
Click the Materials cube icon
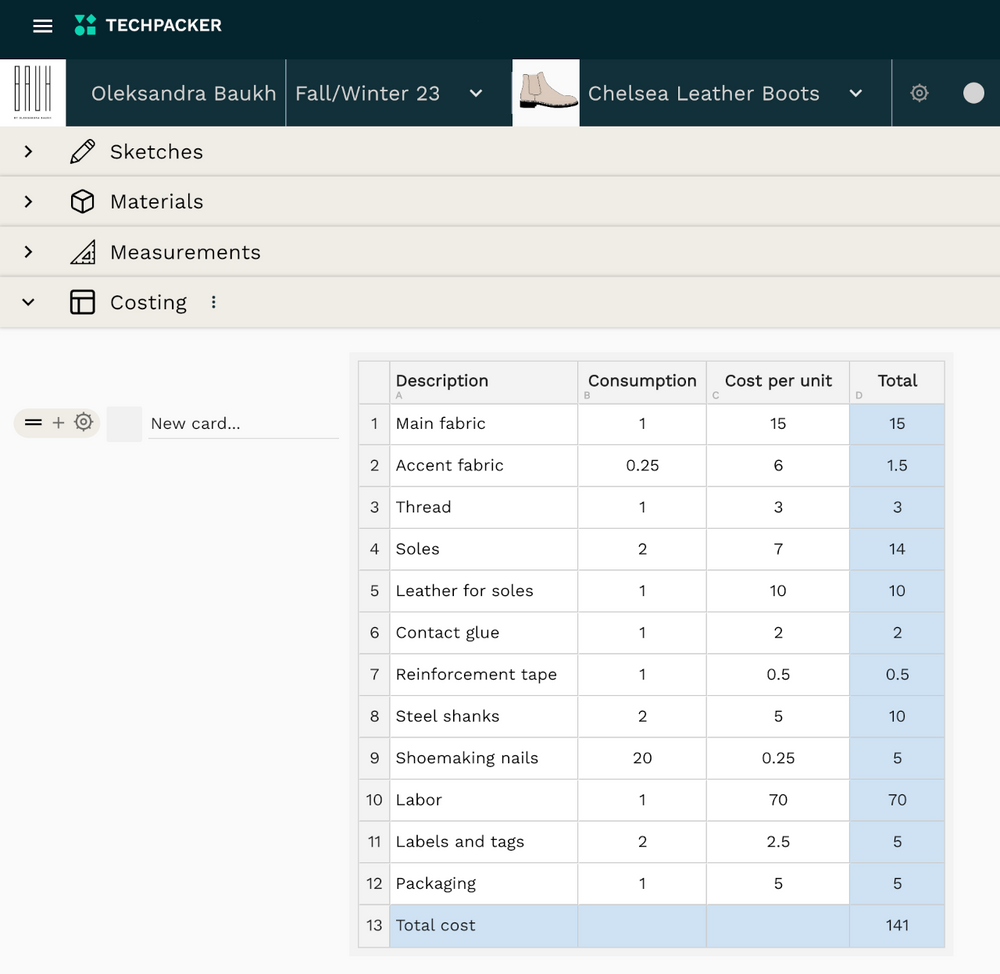click(x=83, y=202)
